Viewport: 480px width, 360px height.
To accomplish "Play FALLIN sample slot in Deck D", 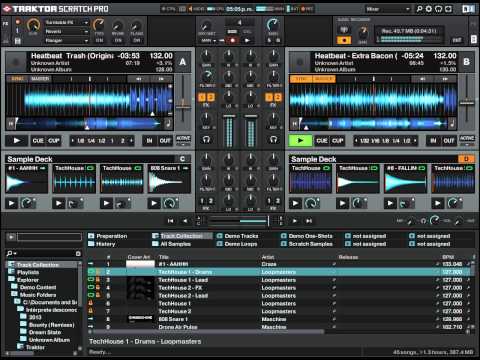I will [x=390, y=203].
